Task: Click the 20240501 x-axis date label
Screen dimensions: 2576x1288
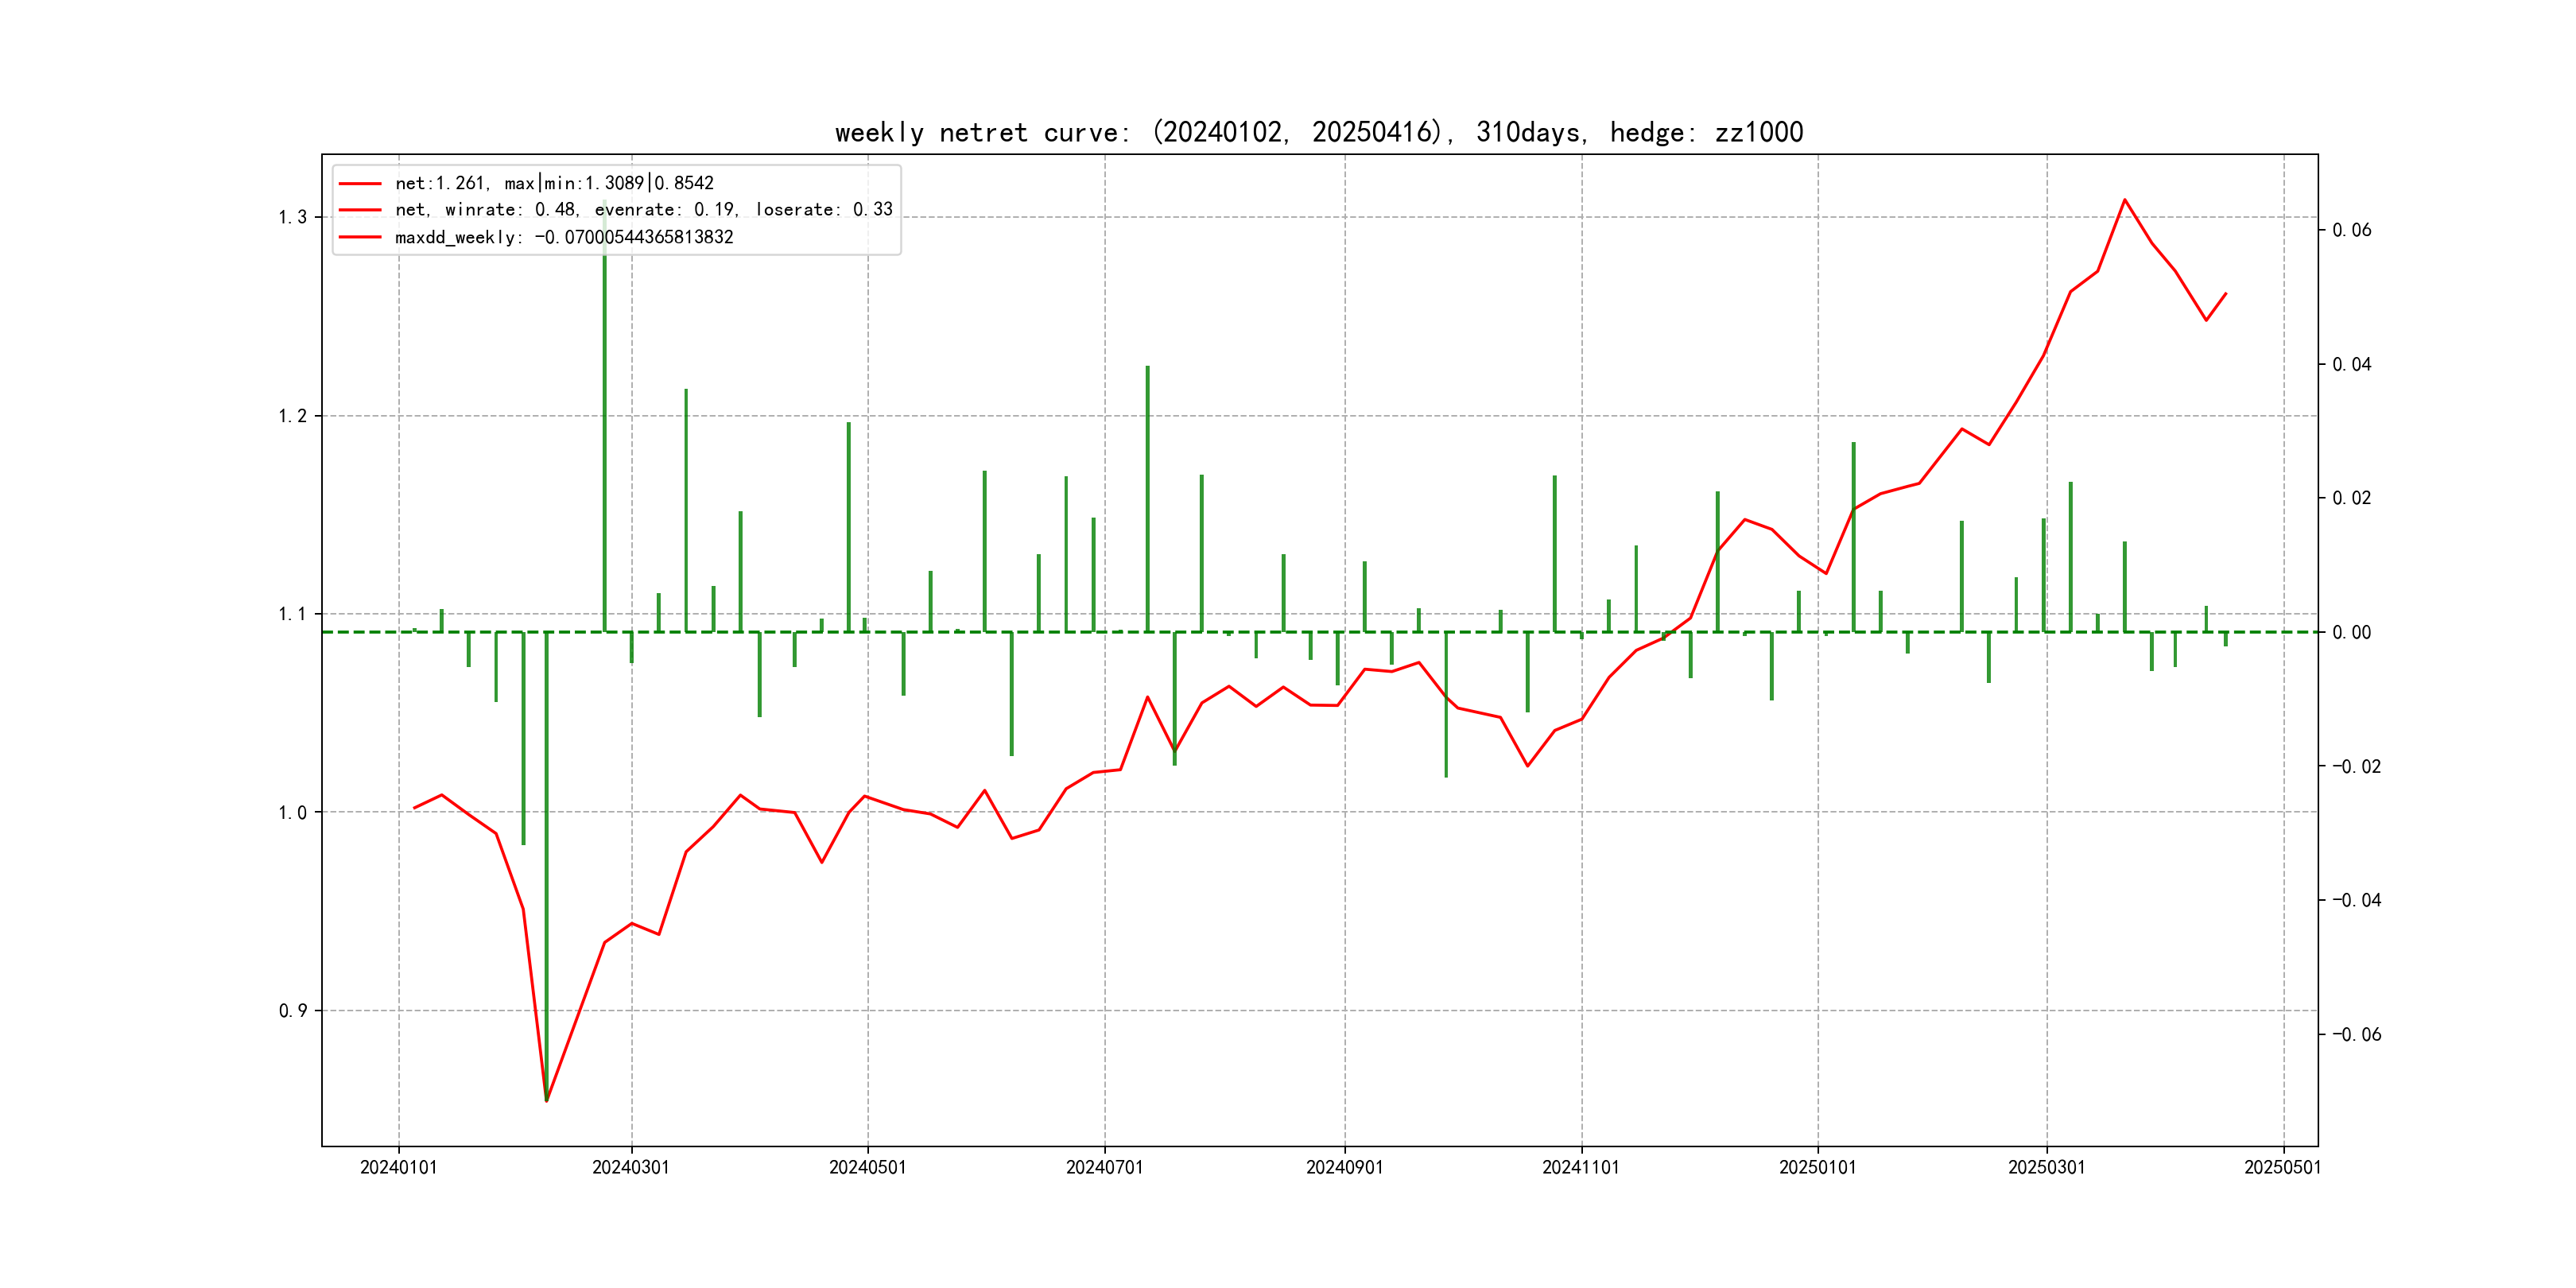Action: [867, 1168]
